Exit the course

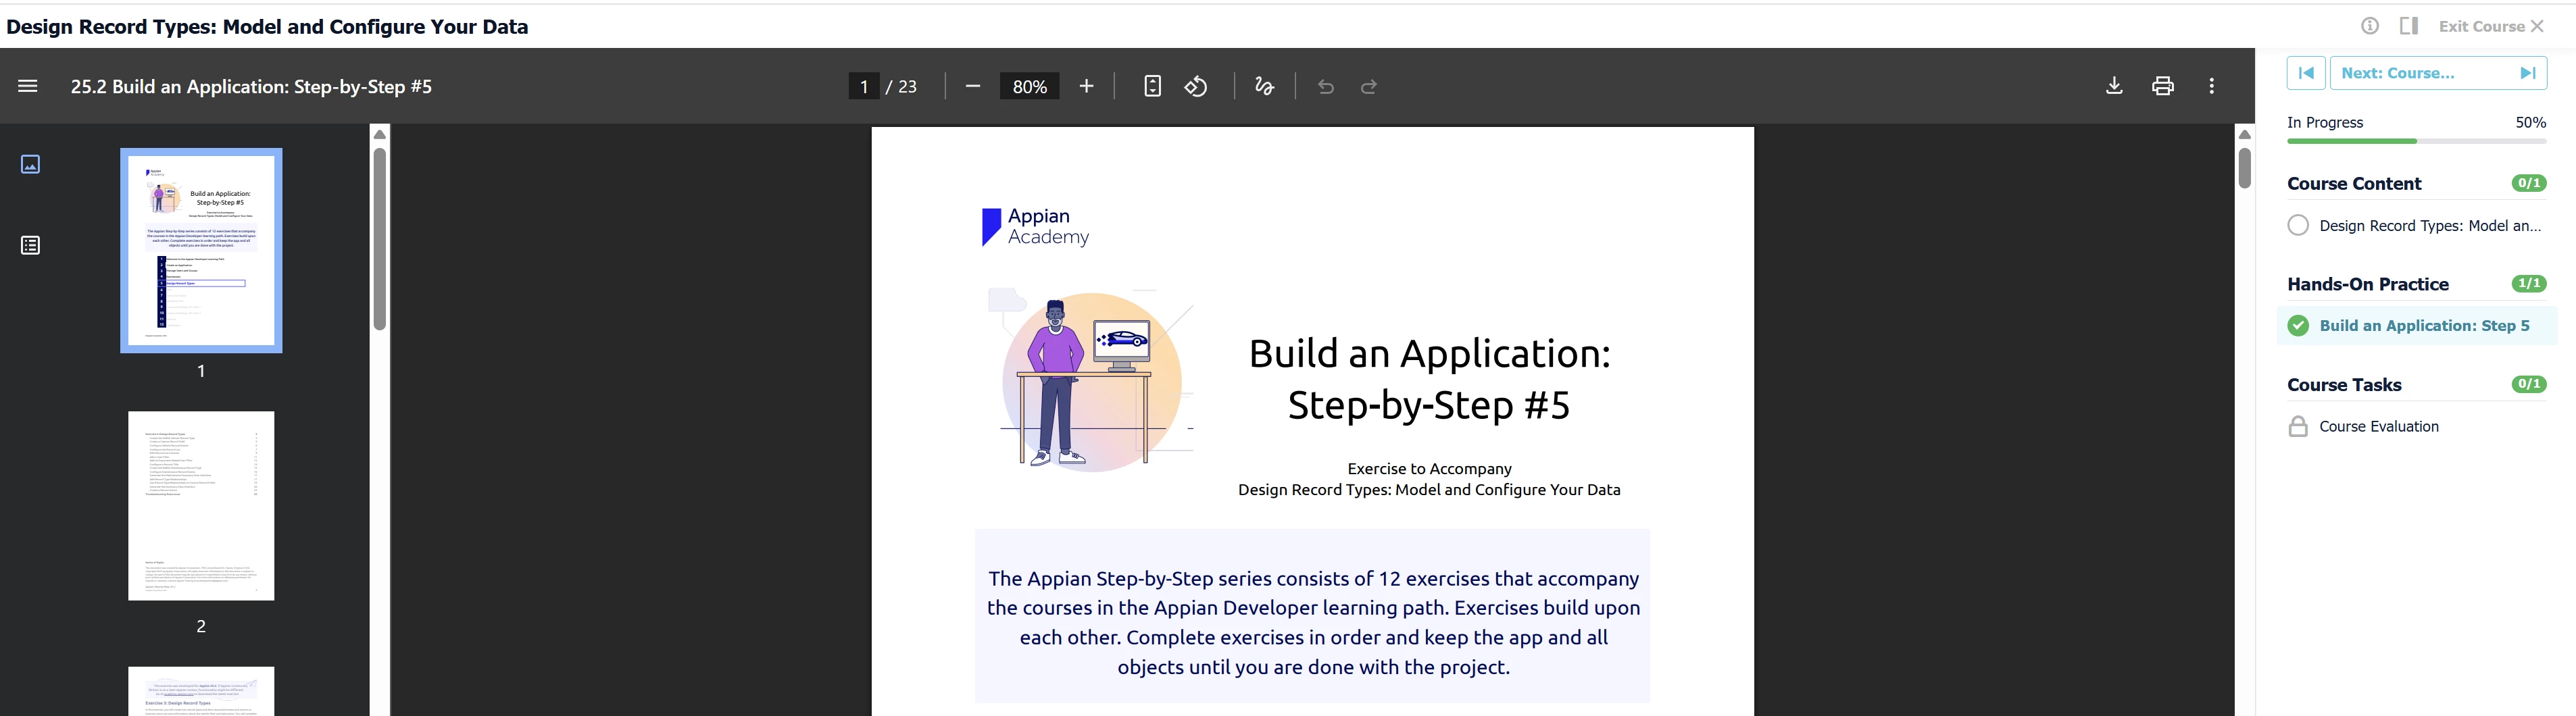[2490, 26]
